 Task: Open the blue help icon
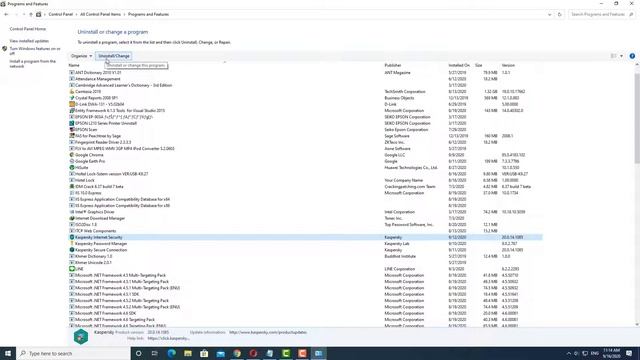632,56
